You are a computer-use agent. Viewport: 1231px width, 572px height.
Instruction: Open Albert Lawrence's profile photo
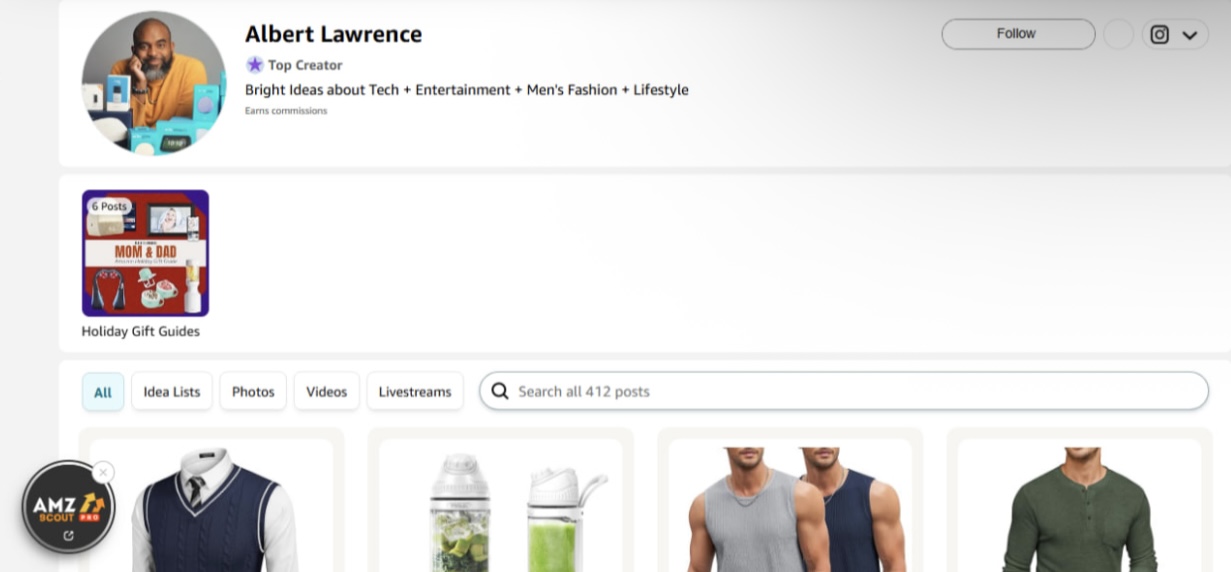(x=154, y=84)
